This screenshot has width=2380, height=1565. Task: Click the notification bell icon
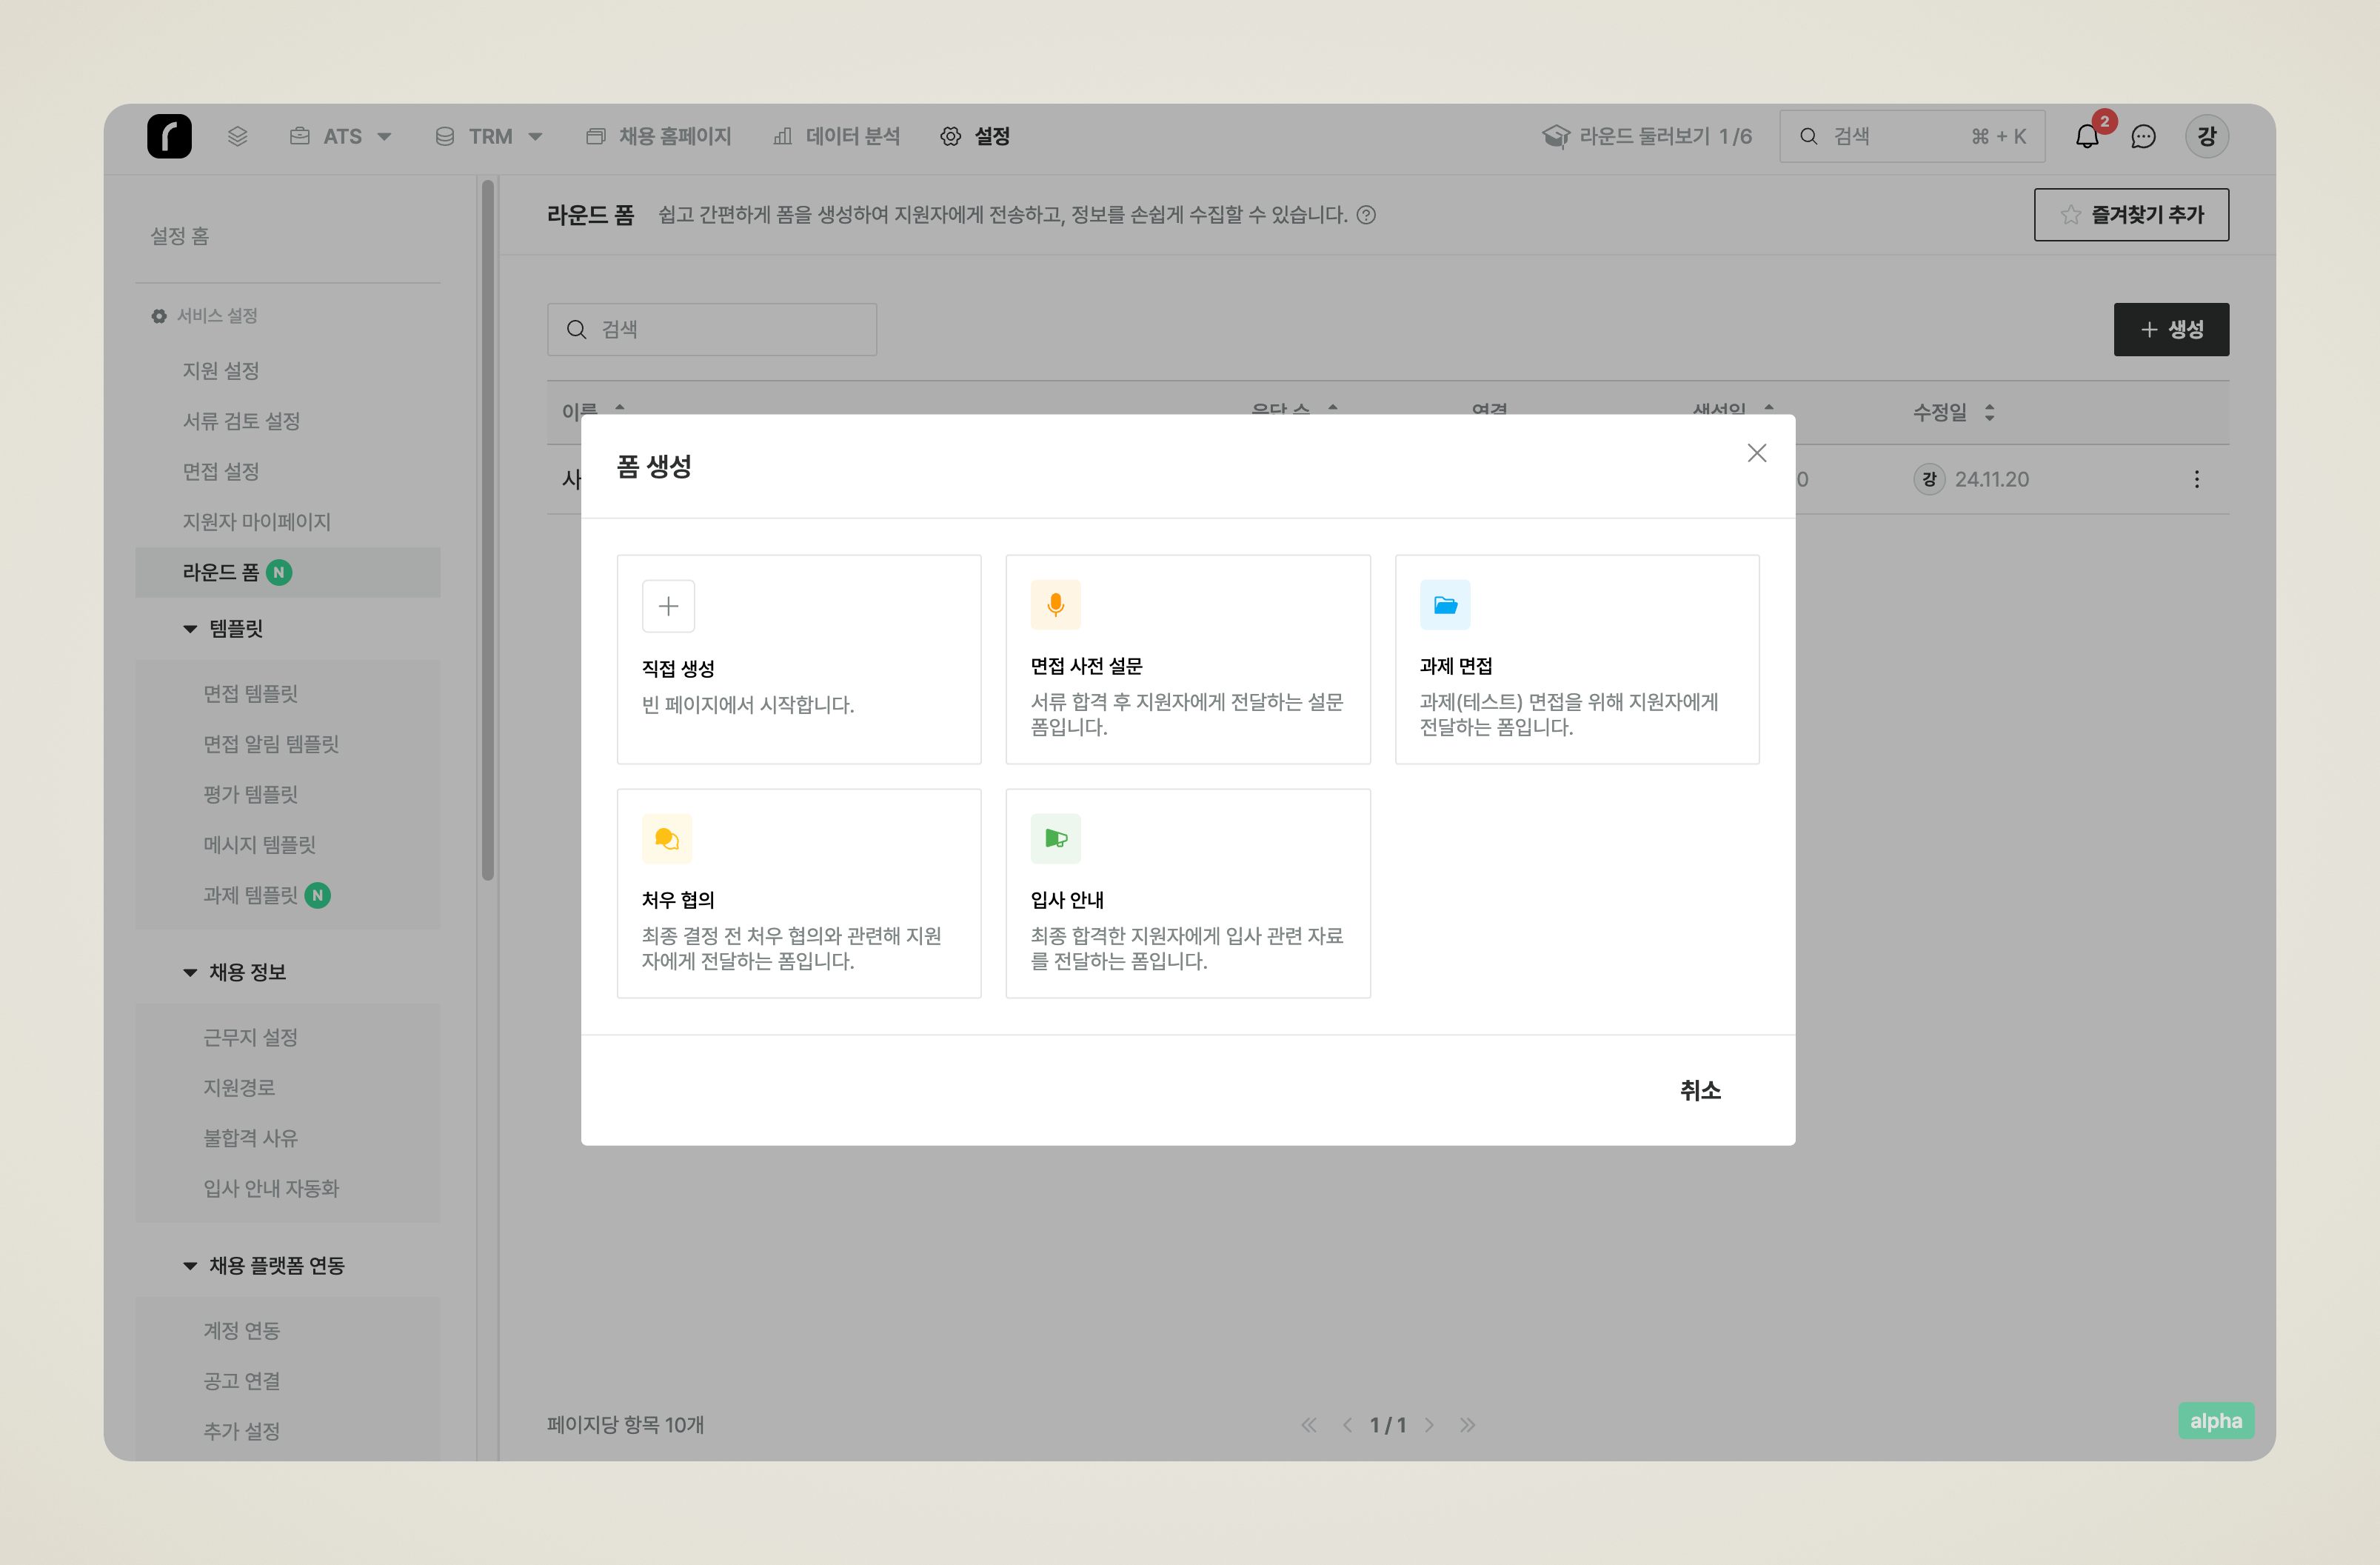[x=2086, y=137]
